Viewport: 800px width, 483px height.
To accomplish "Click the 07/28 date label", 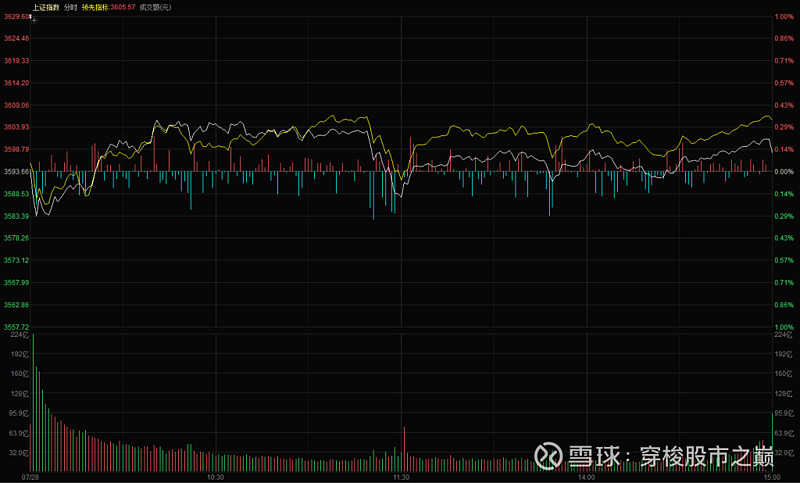I will [x=30, y=477].
